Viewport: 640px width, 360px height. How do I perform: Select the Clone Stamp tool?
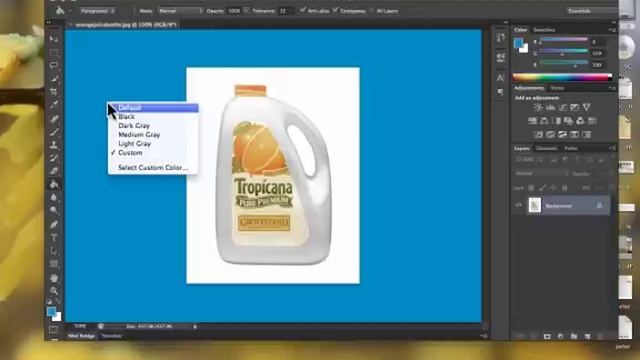[x=53, y=145]
